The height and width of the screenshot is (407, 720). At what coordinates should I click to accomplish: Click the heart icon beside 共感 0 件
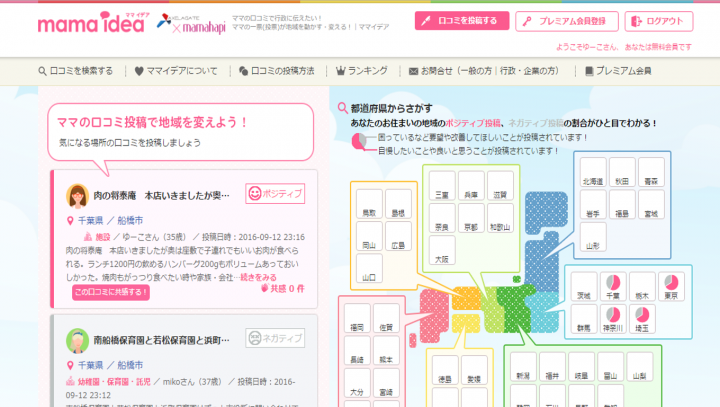pyautogui.click(x=264, y=288)
